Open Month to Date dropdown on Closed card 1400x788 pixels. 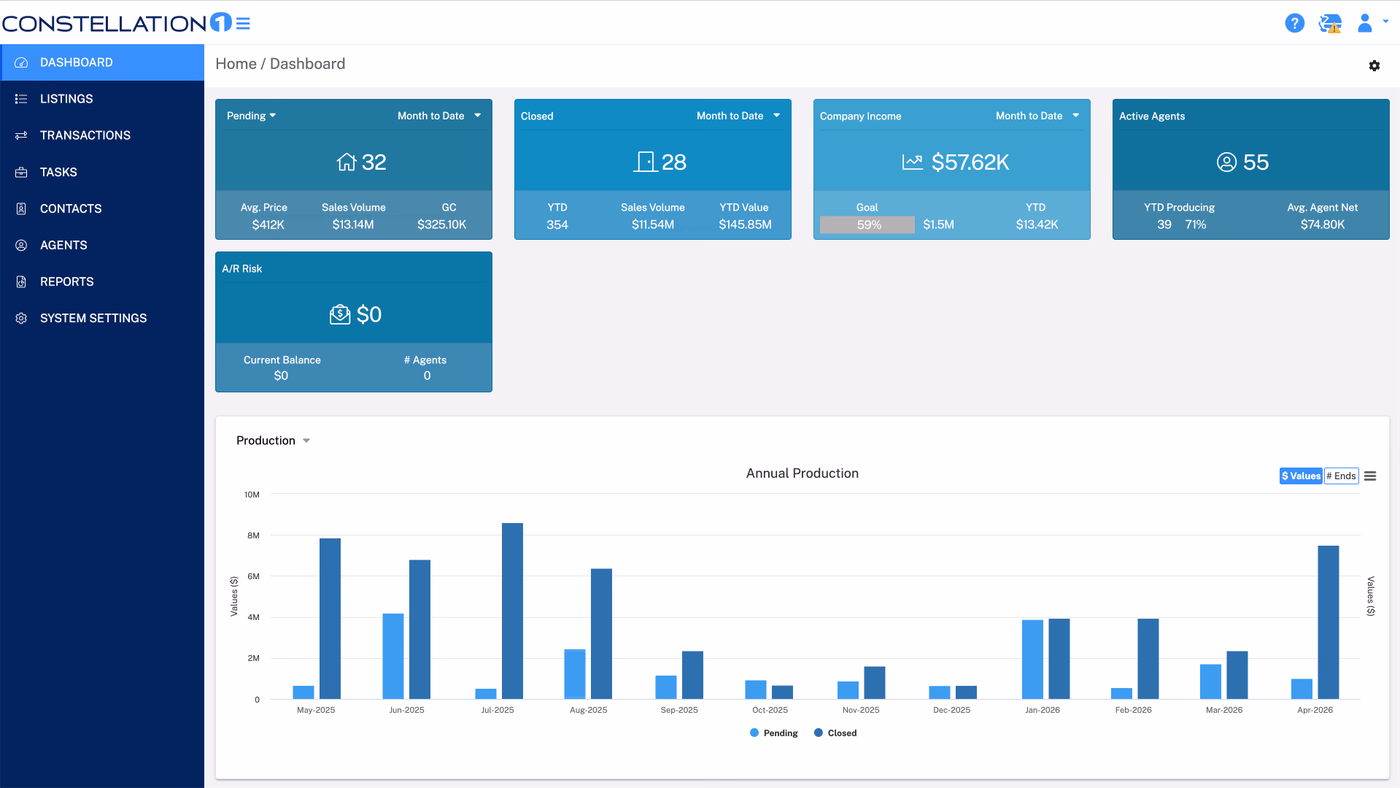click(x=738, y=116)
